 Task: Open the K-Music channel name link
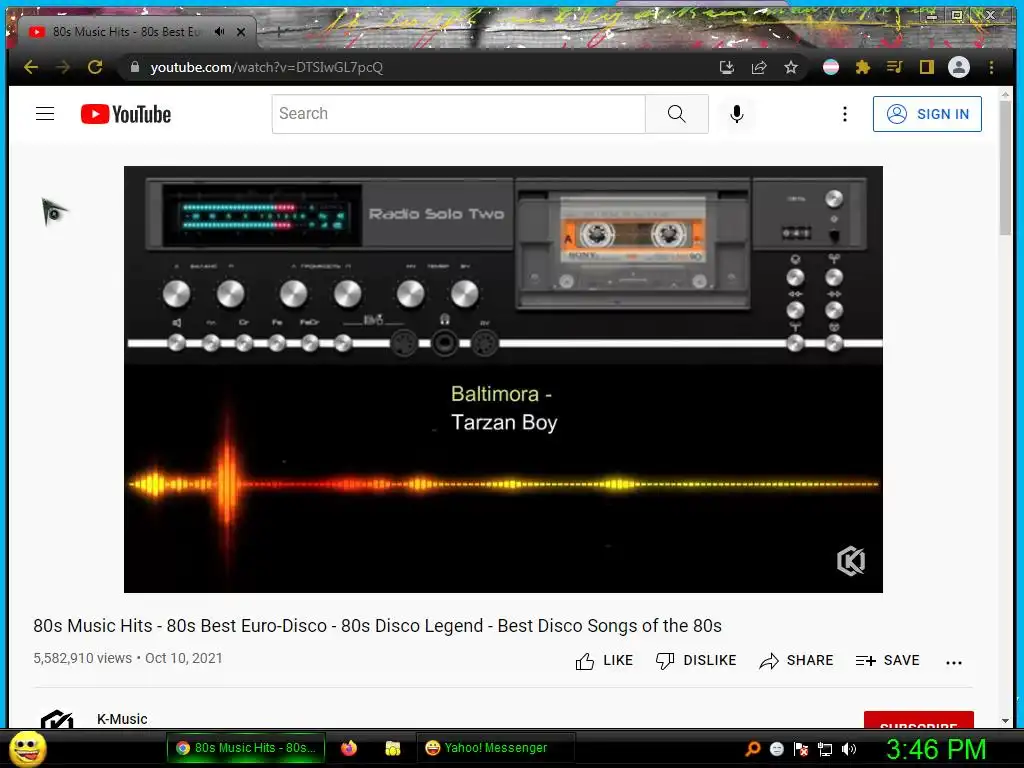click(122, 719)
